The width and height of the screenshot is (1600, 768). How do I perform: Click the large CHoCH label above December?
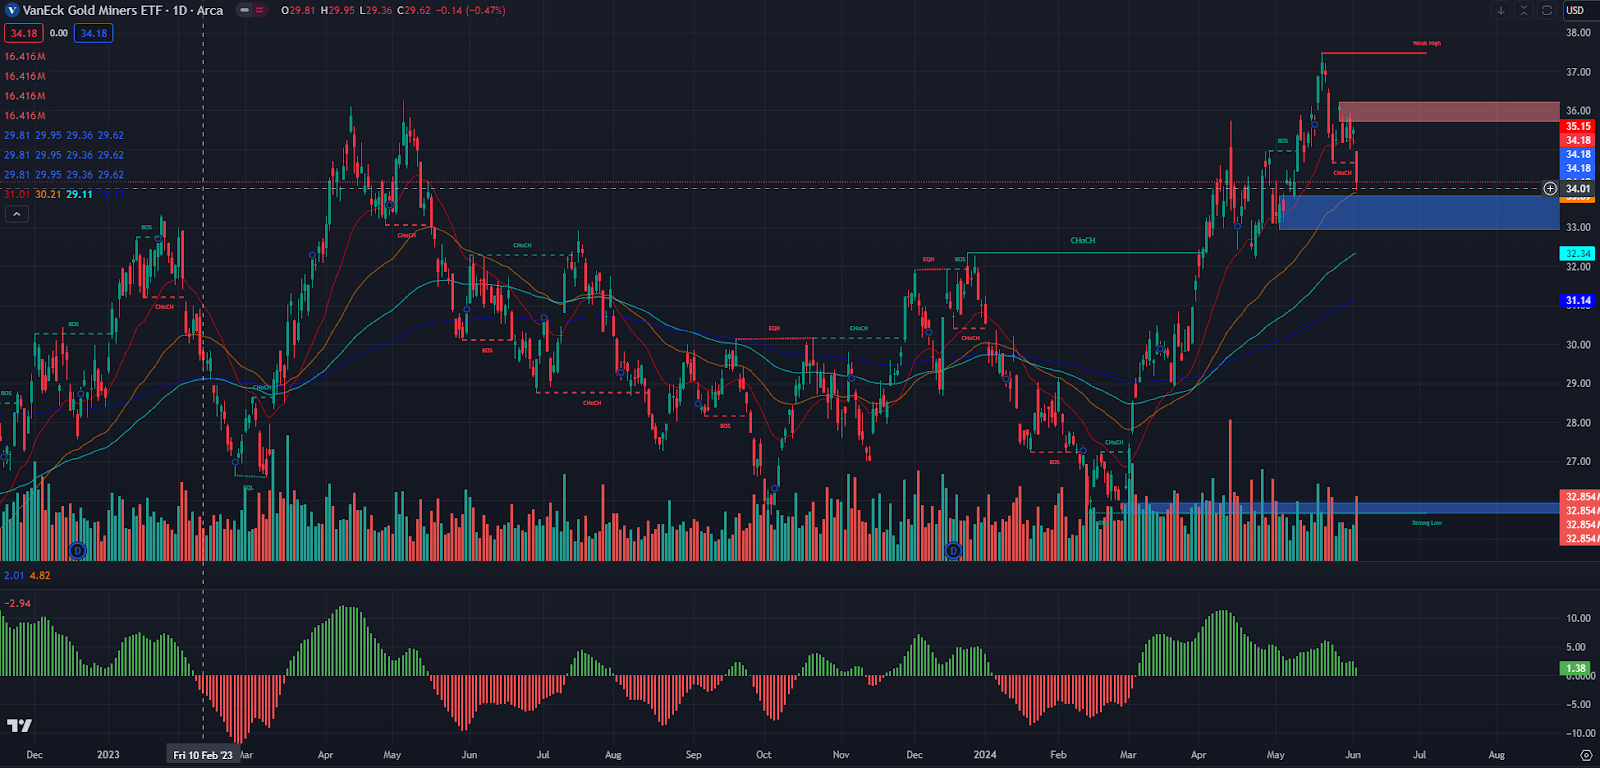coord(1083,241)
